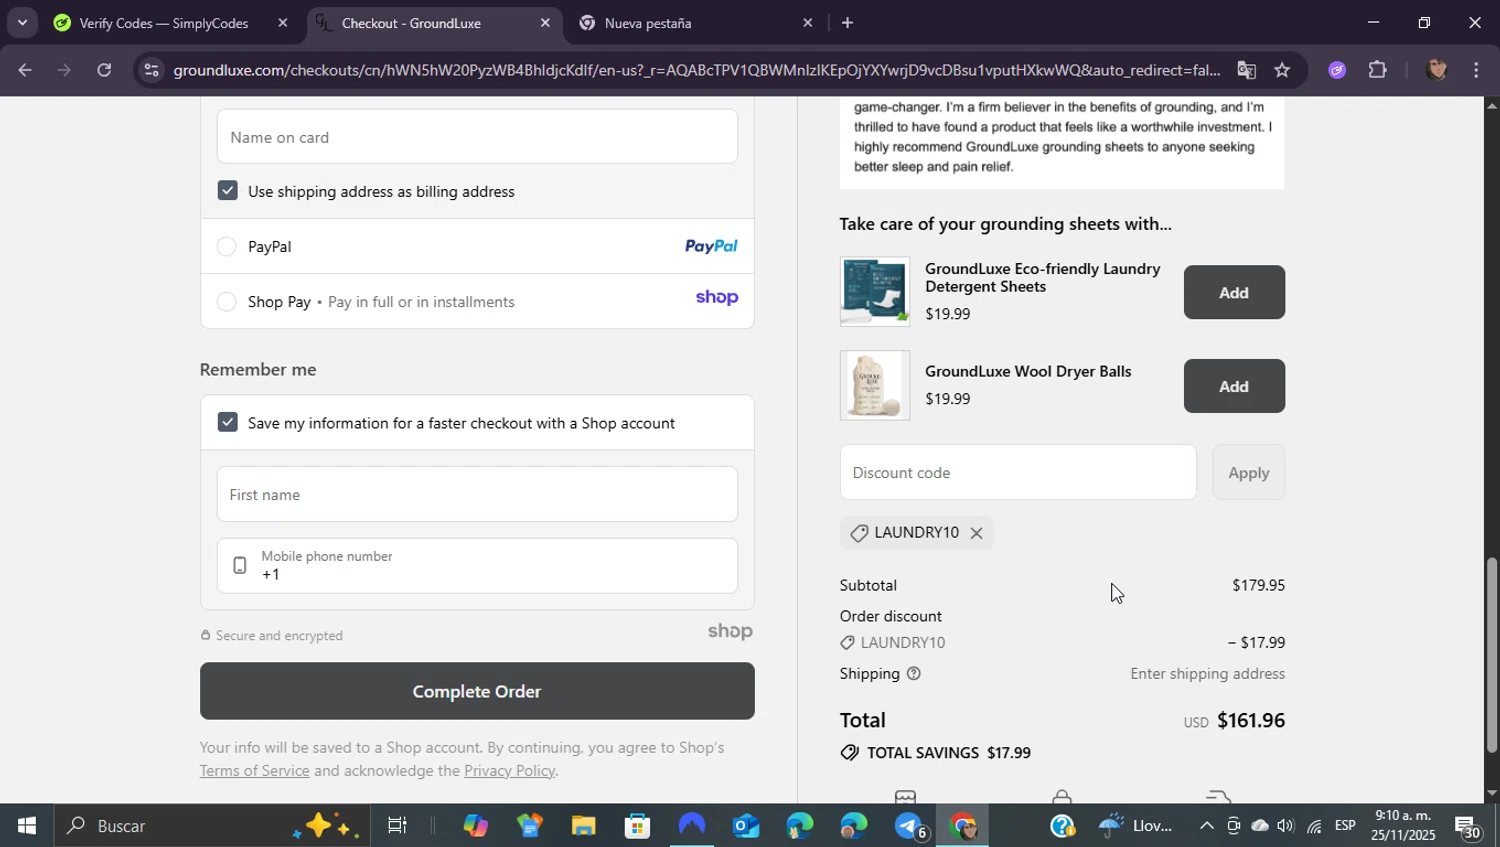This screenshot has width=1500, height=847.
Task: Open the tab search dropdown arrow
Action: pyautogui.click(x=22, y=22)
